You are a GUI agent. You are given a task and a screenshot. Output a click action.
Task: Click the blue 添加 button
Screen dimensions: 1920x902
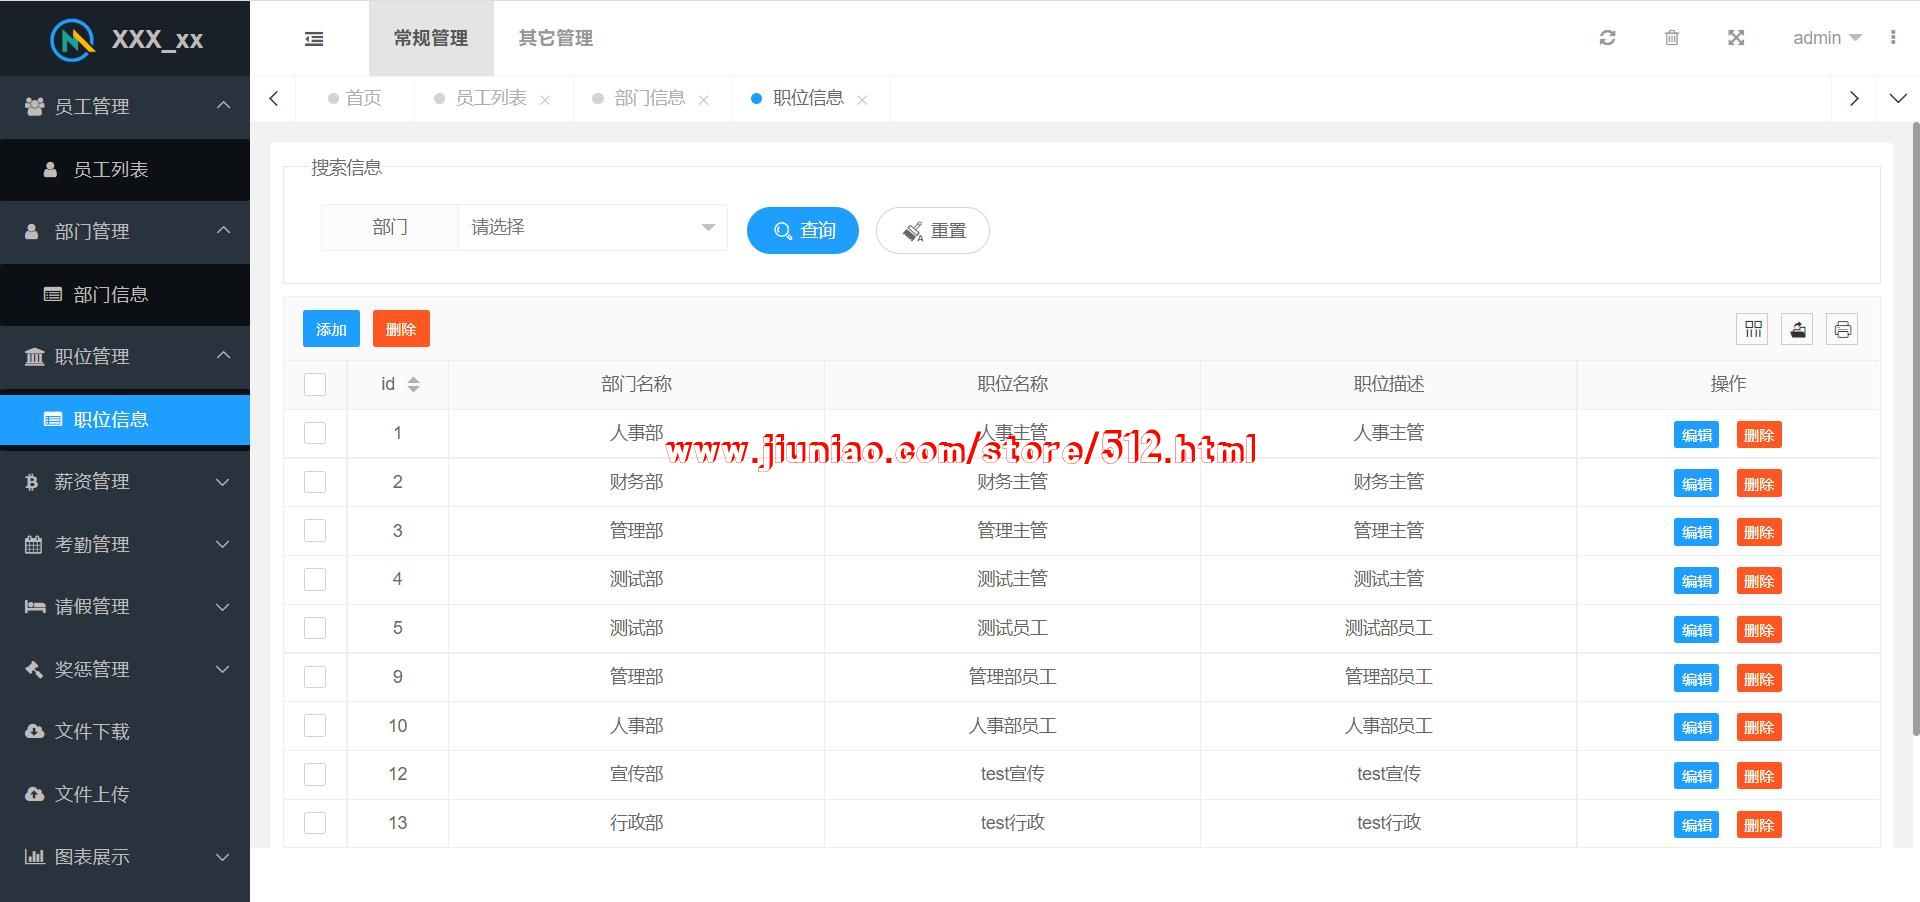coord(331,329)
